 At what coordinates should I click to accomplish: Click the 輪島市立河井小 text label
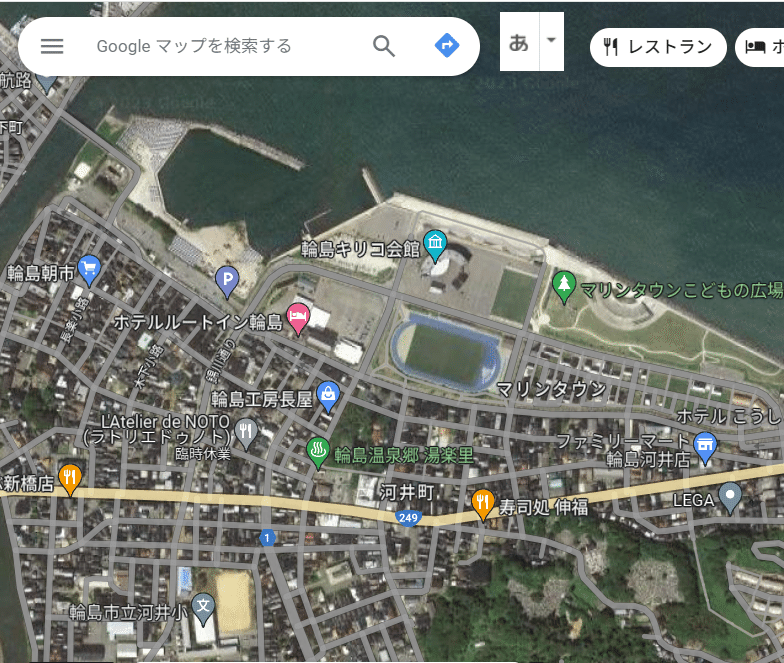point(128,612)
